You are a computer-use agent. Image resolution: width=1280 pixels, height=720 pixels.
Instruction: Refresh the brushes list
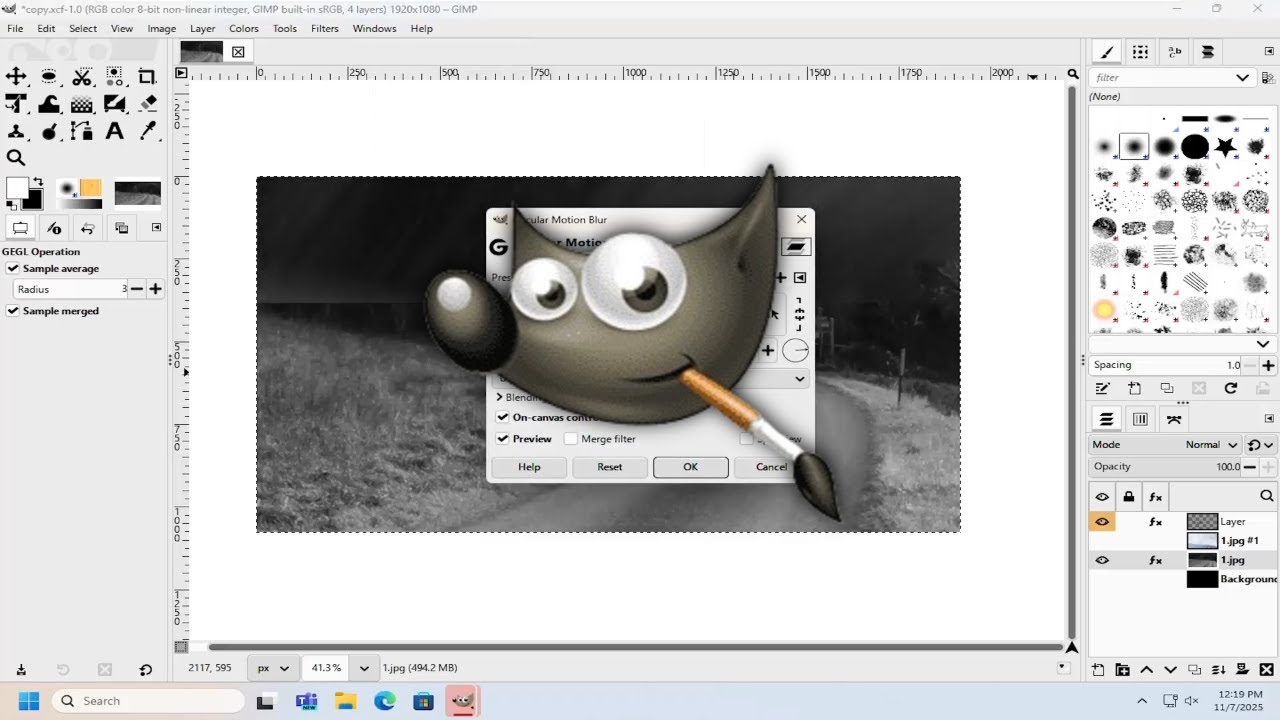(x=1231, y=388)
